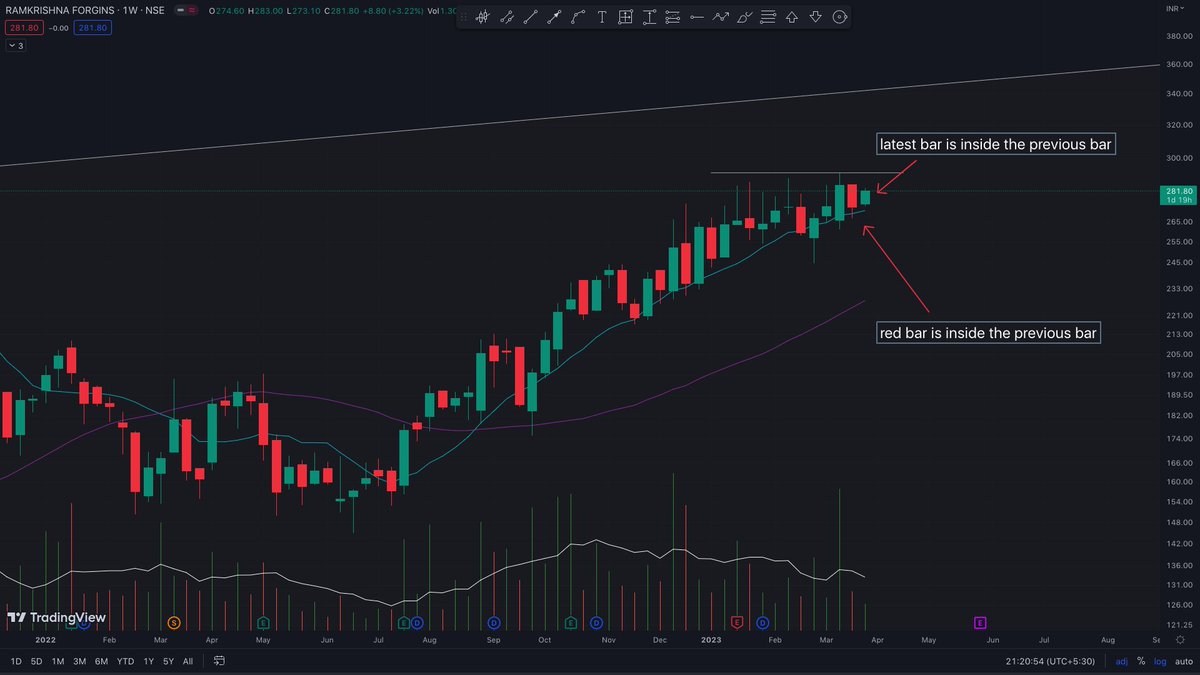The width and height of the screenshot is (1200, 675).
Task: Enable the adj adjusted-data setting
Action: pyautogui.click(x=1122, y=661)
